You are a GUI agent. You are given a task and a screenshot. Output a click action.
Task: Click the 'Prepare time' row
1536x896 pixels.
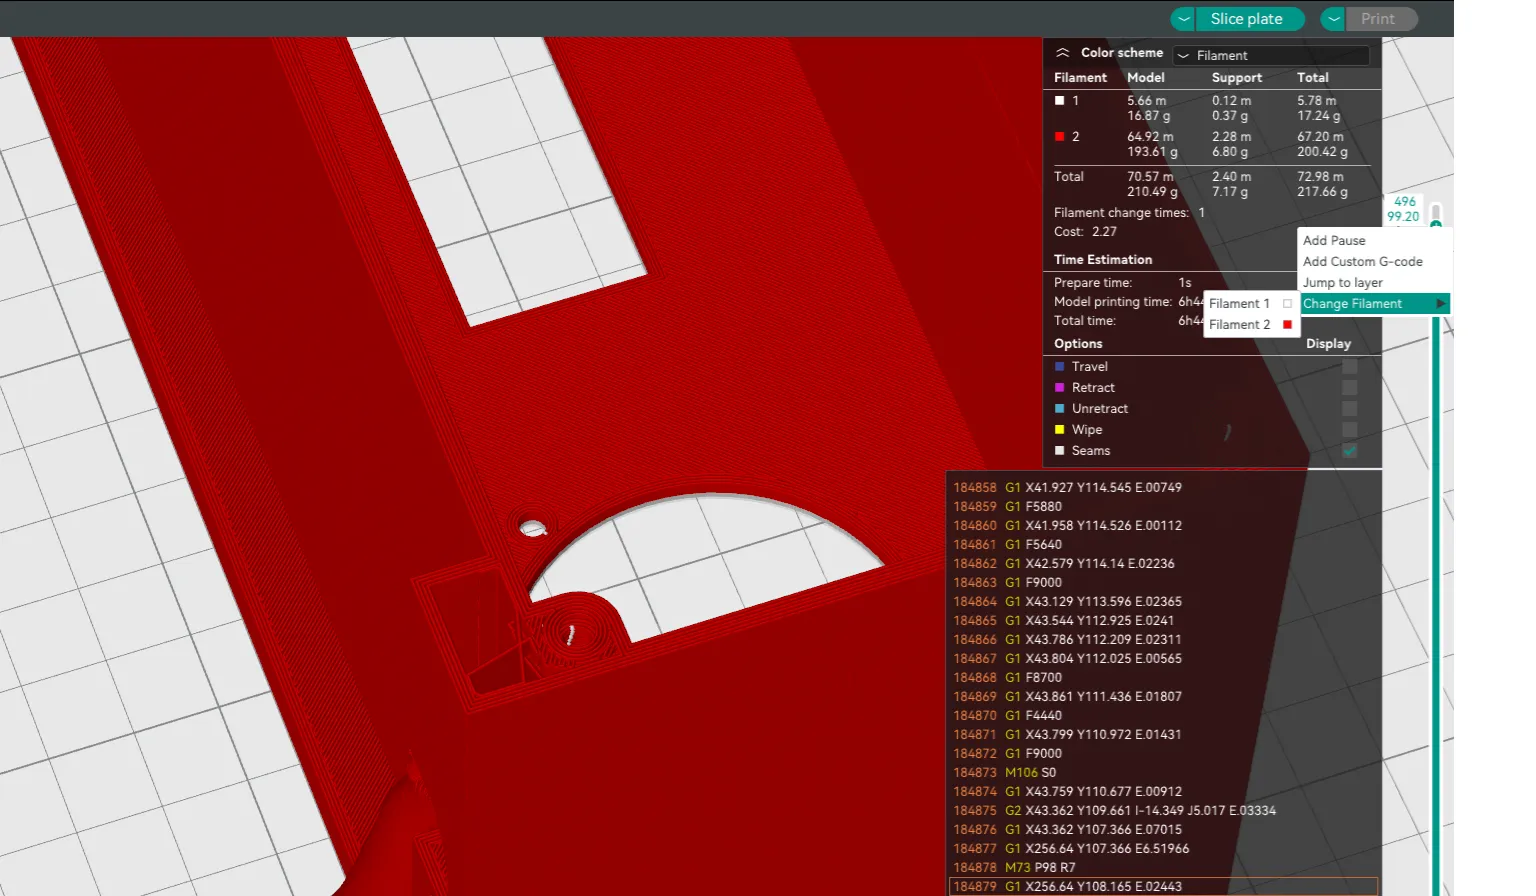click(1123, 283)
